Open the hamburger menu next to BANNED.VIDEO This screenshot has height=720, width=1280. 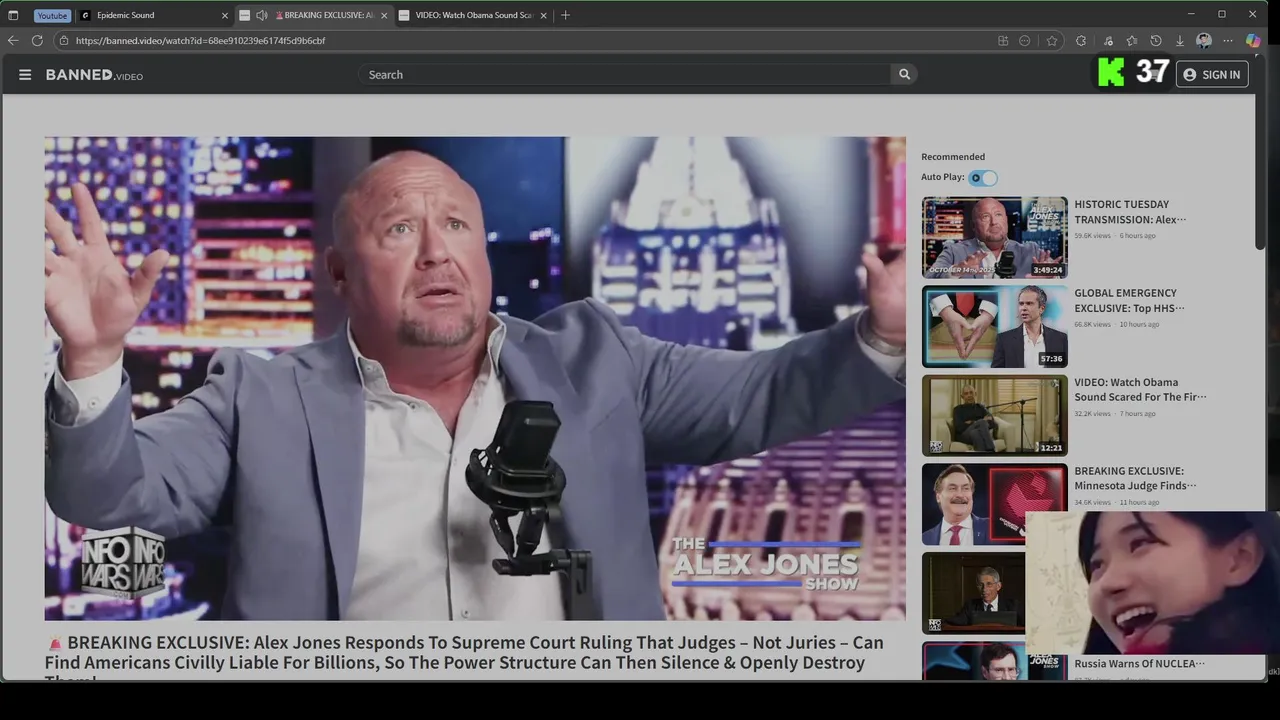click(x=25, y=75)
